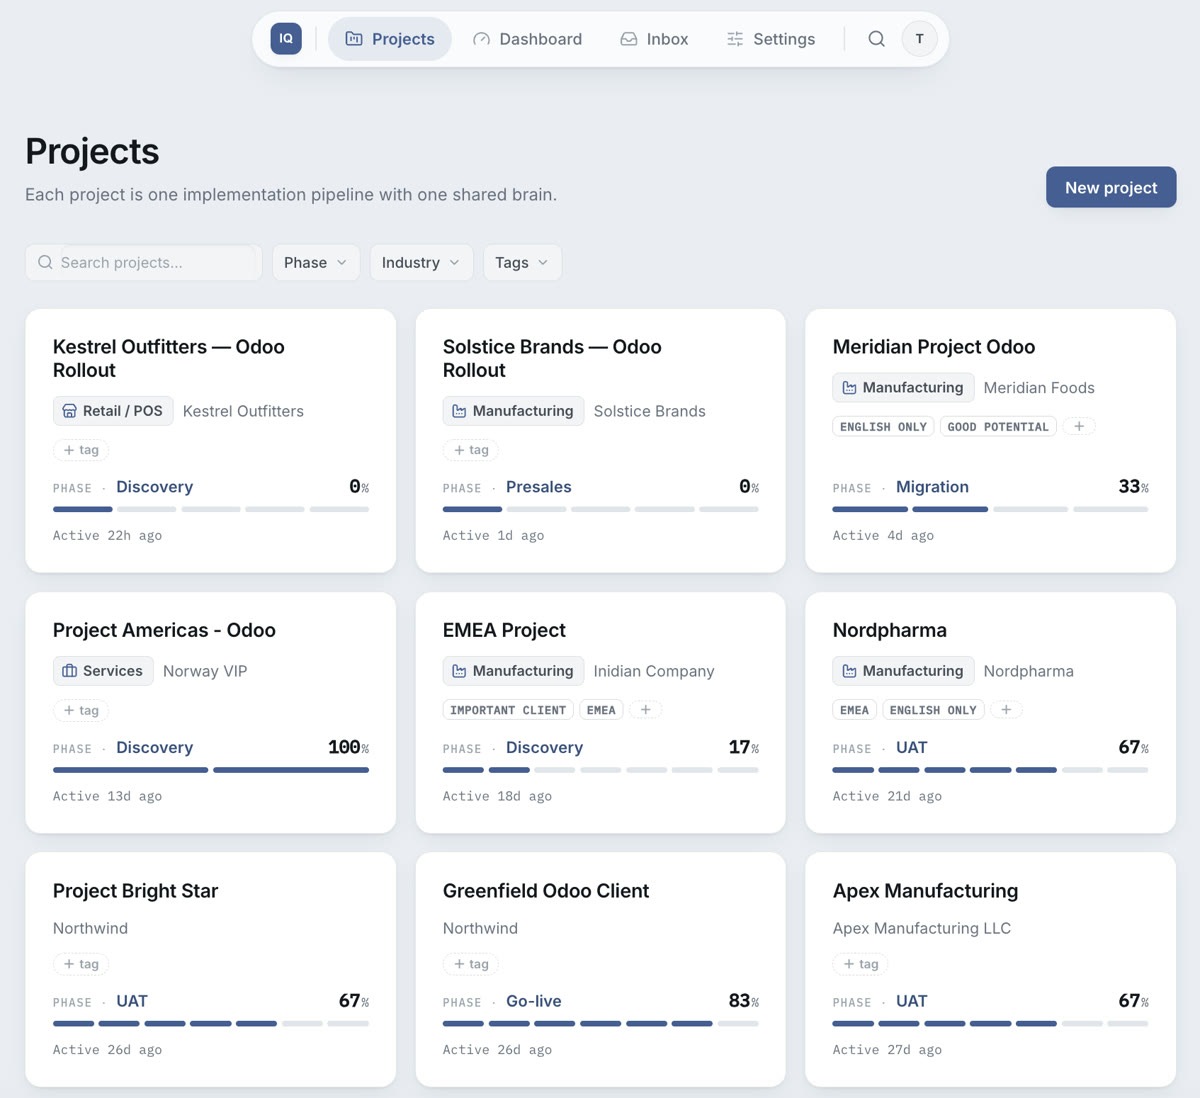This screenshot has width=1200, height=1098.
Task: Click 'Active 22h ago' text
Action: tap(107, 536)
